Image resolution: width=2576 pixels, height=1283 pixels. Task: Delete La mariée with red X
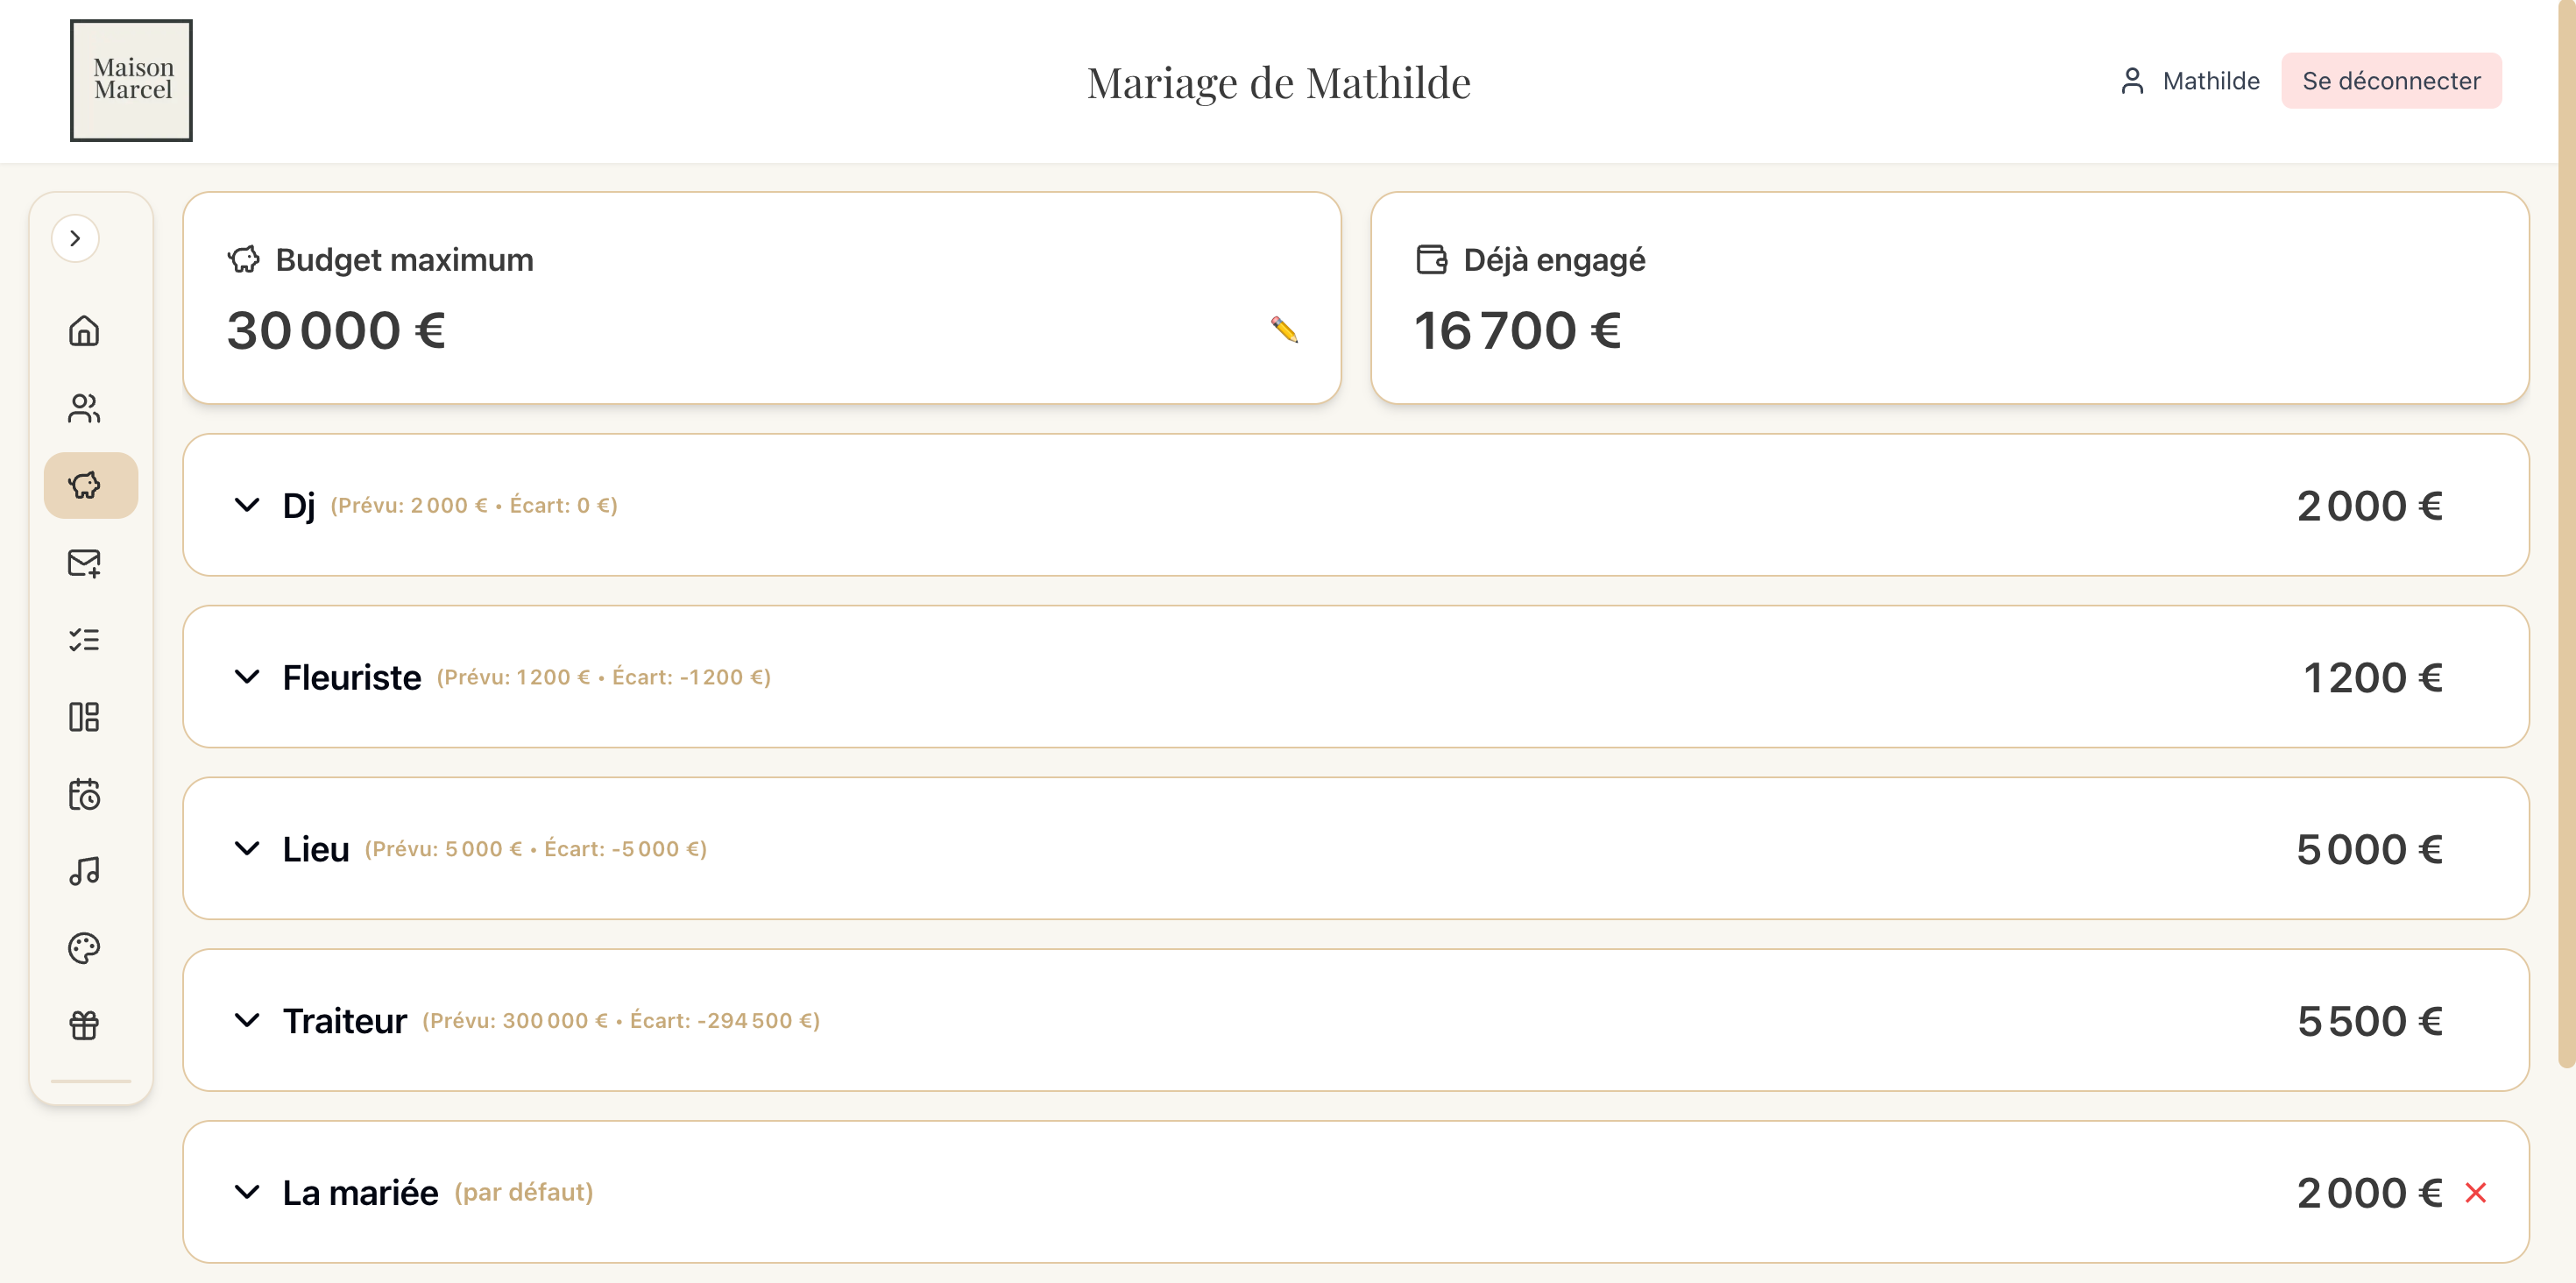pyautogui.click(x=2475, y=1193)
